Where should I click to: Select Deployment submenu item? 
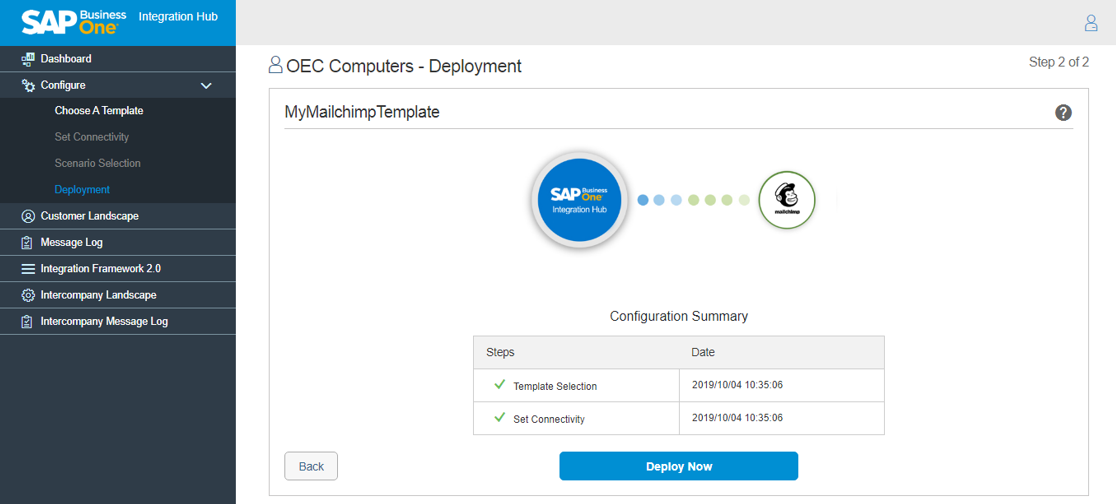coord(82,189)
